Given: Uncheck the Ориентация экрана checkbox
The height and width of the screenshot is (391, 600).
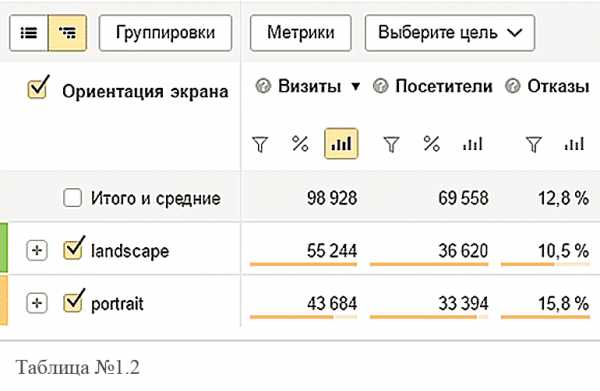Looking at the screenshot, I should coord(38,88).
